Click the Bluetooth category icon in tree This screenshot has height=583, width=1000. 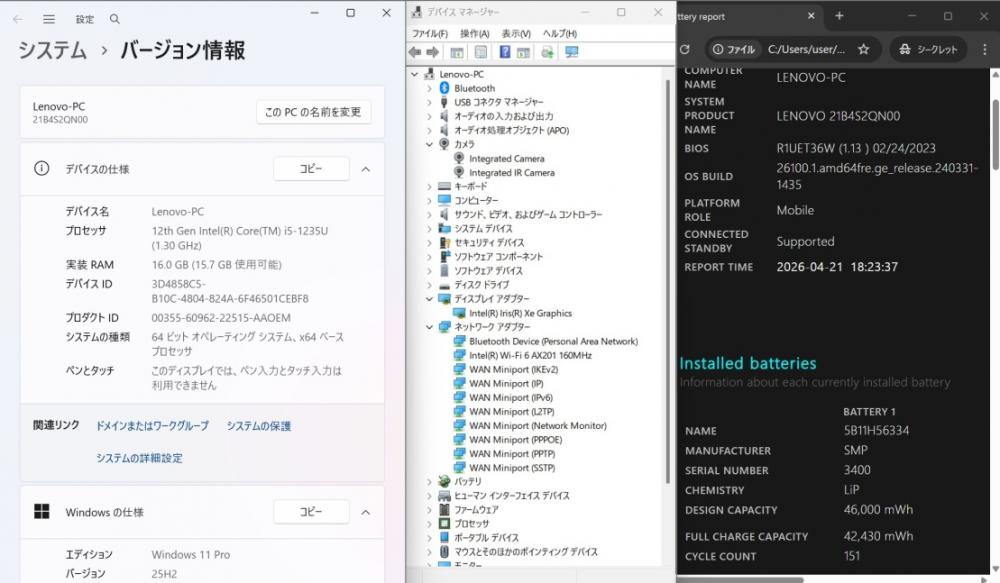[445, 88]
